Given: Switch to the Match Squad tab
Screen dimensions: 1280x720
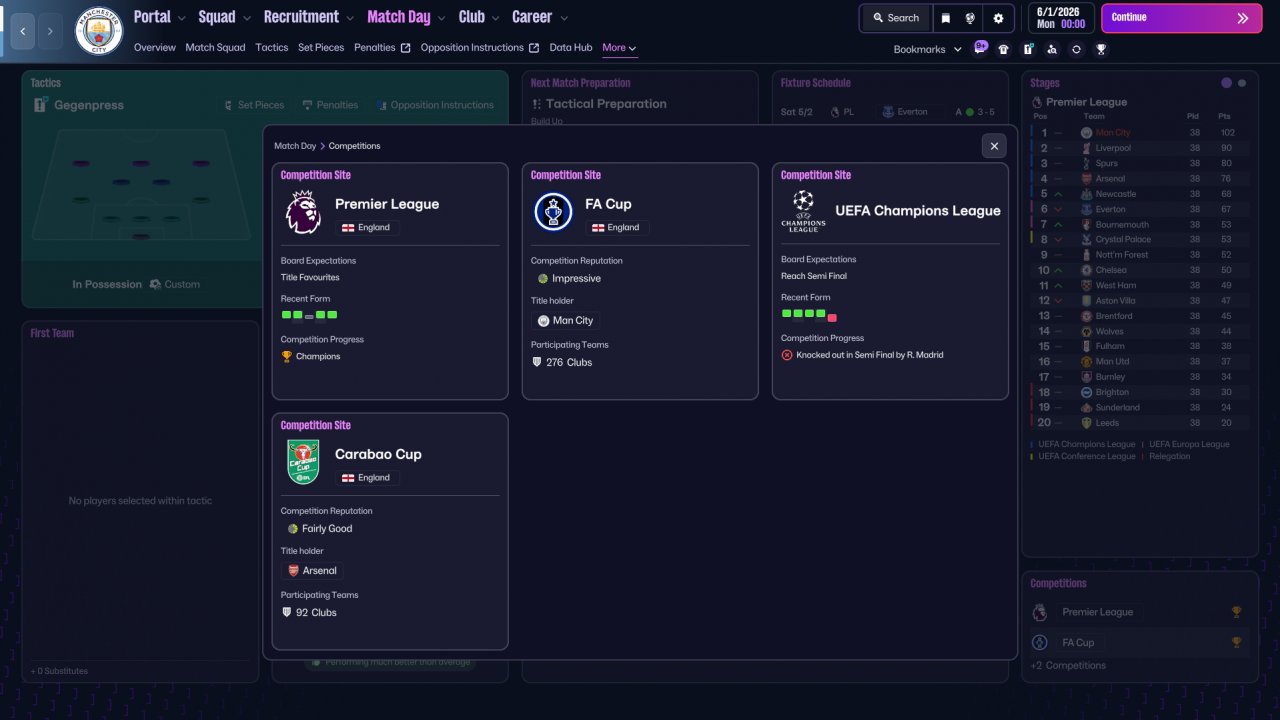Looking at the screenshot, I should (x=215, y=47).
